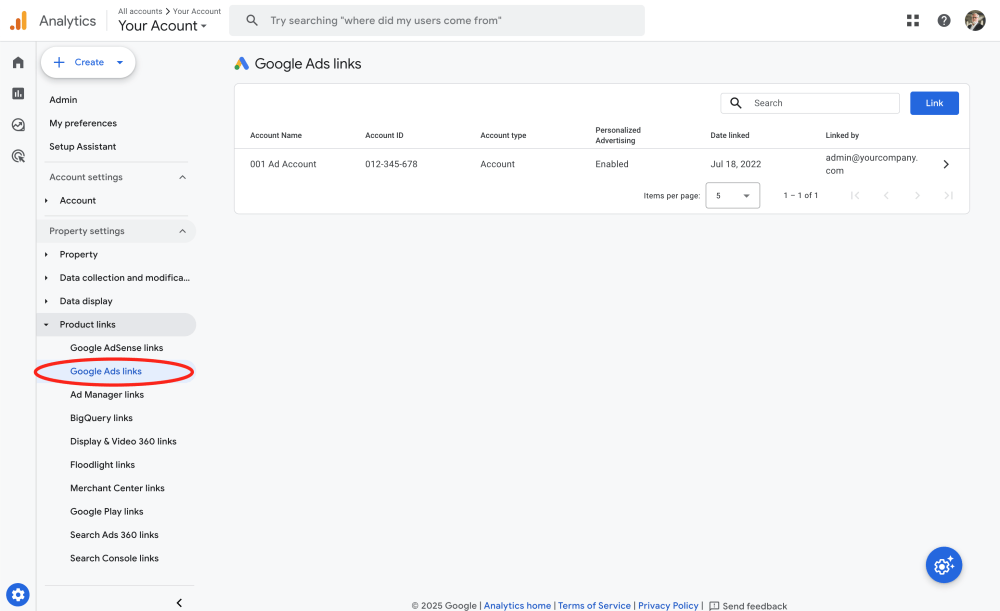Click the Account Name column header
The height and width of the screenshot is (611, 1000).
point(276,135)
